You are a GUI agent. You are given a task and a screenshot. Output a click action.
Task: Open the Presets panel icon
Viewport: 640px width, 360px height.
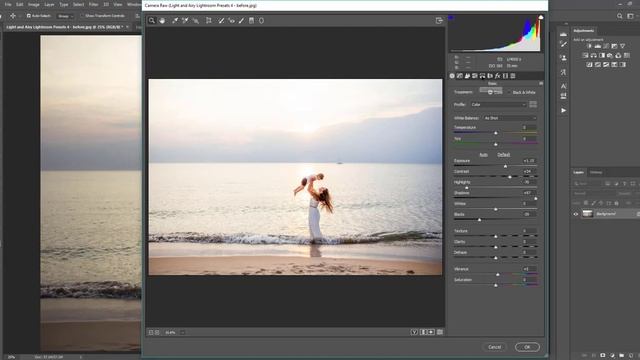tap(513, 76)
